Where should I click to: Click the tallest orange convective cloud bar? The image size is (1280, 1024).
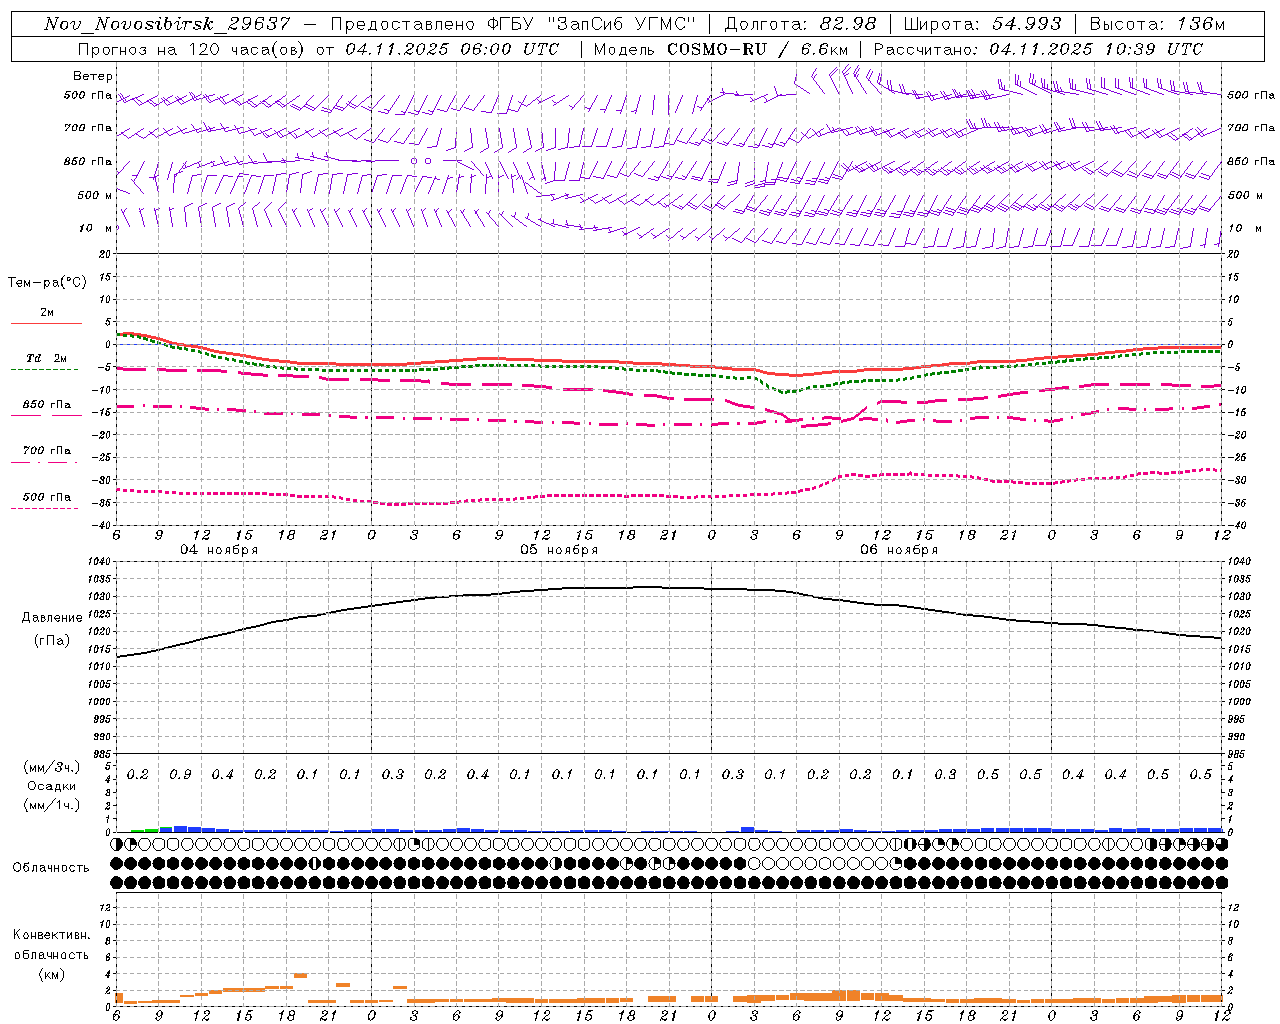point(300,975)
